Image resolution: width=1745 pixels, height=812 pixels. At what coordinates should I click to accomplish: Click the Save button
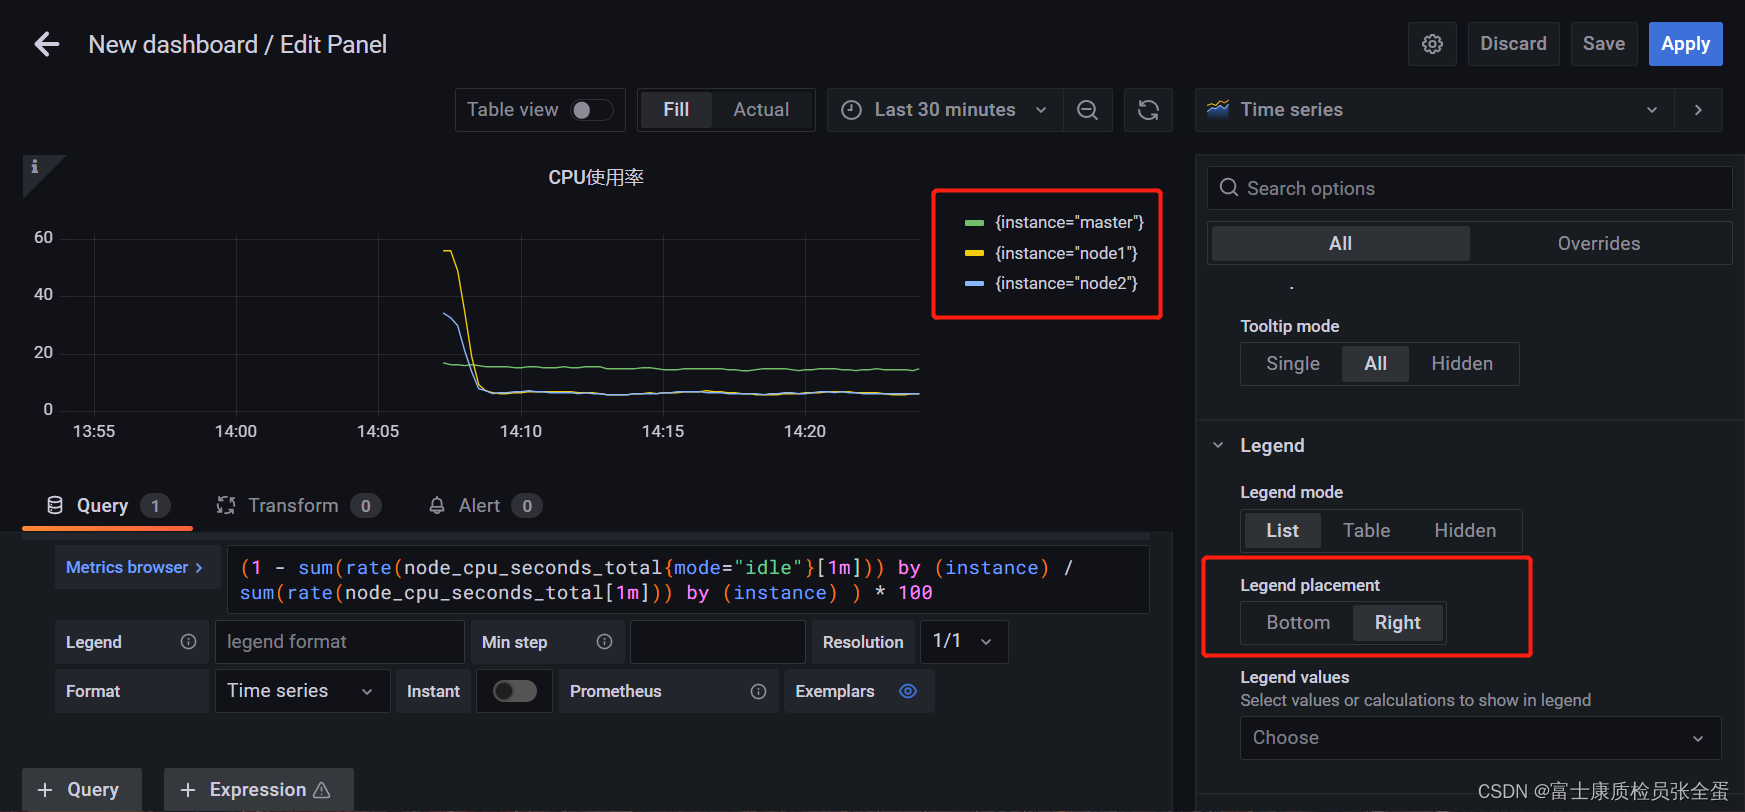coord(1603,44)
